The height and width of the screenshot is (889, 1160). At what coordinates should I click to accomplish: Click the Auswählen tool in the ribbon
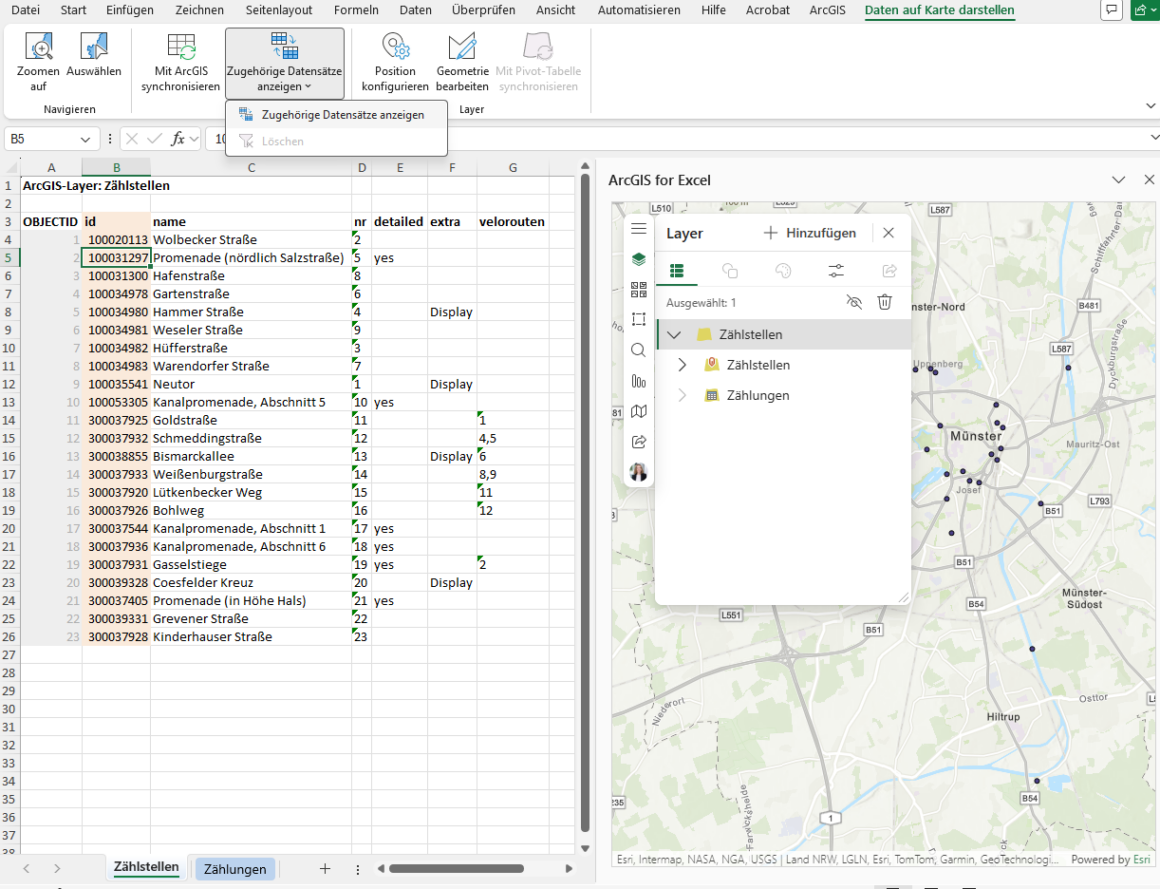coord(94,55)
